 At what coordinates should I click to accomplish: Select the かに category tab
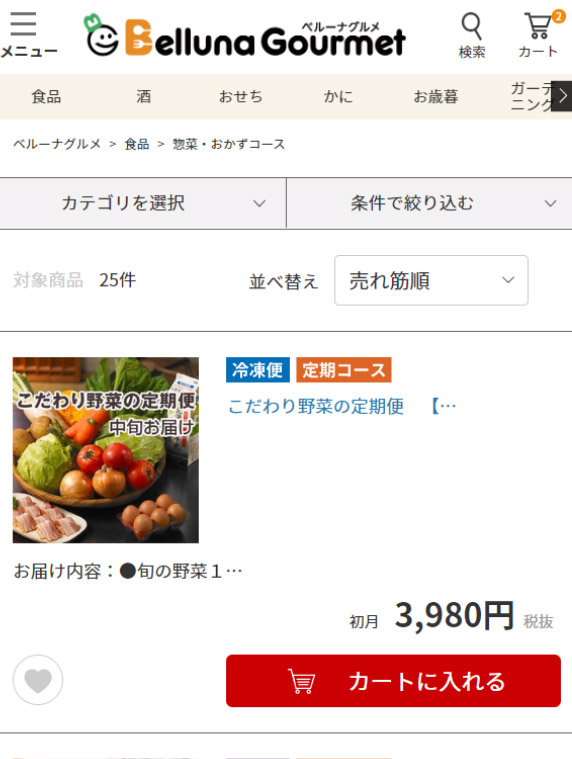338,96
